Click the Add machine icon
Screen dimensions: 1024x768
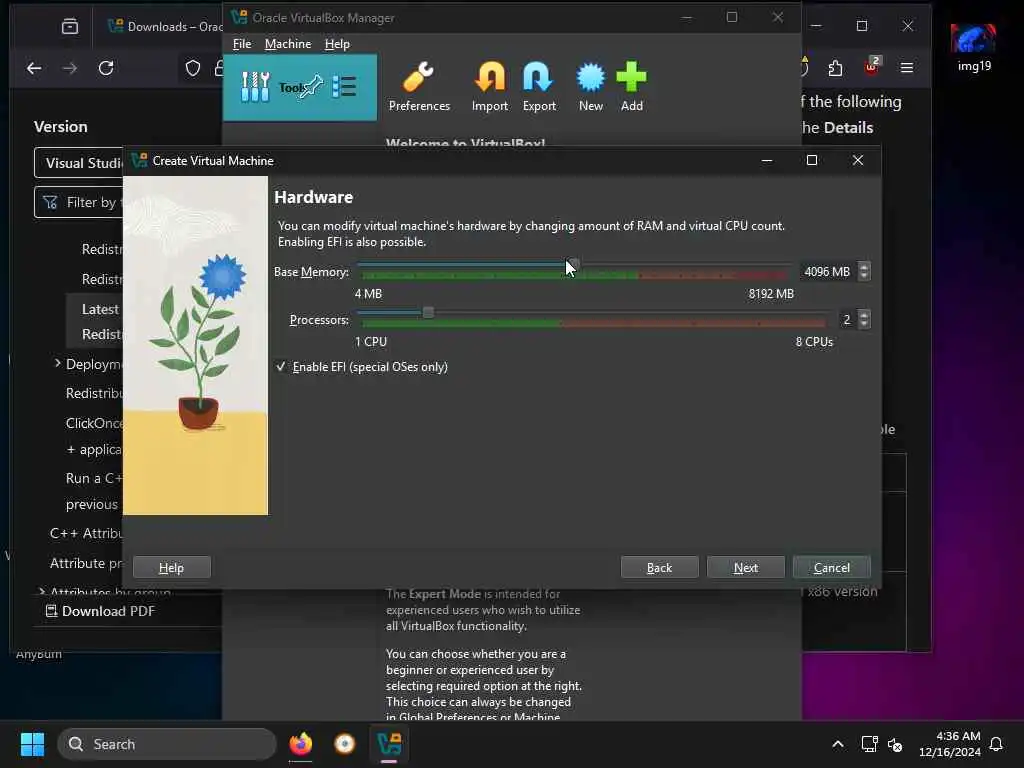[631, 87]
